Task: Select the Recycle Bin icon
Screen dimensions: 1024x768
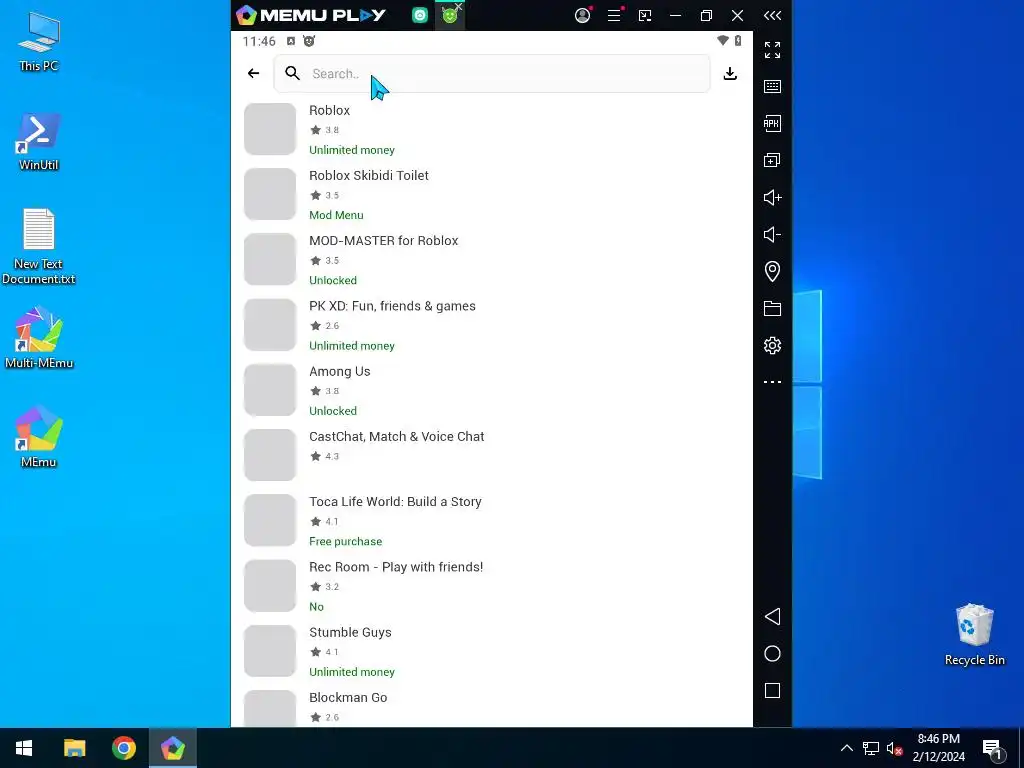Action: click(x=974, y=635)
